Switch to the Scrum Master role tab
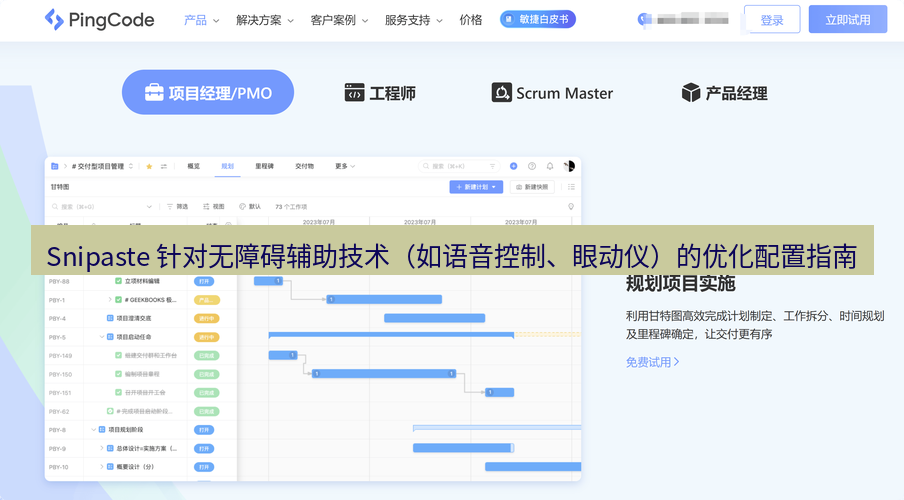Viewport: 904px width, 500px height. [552, 93]
